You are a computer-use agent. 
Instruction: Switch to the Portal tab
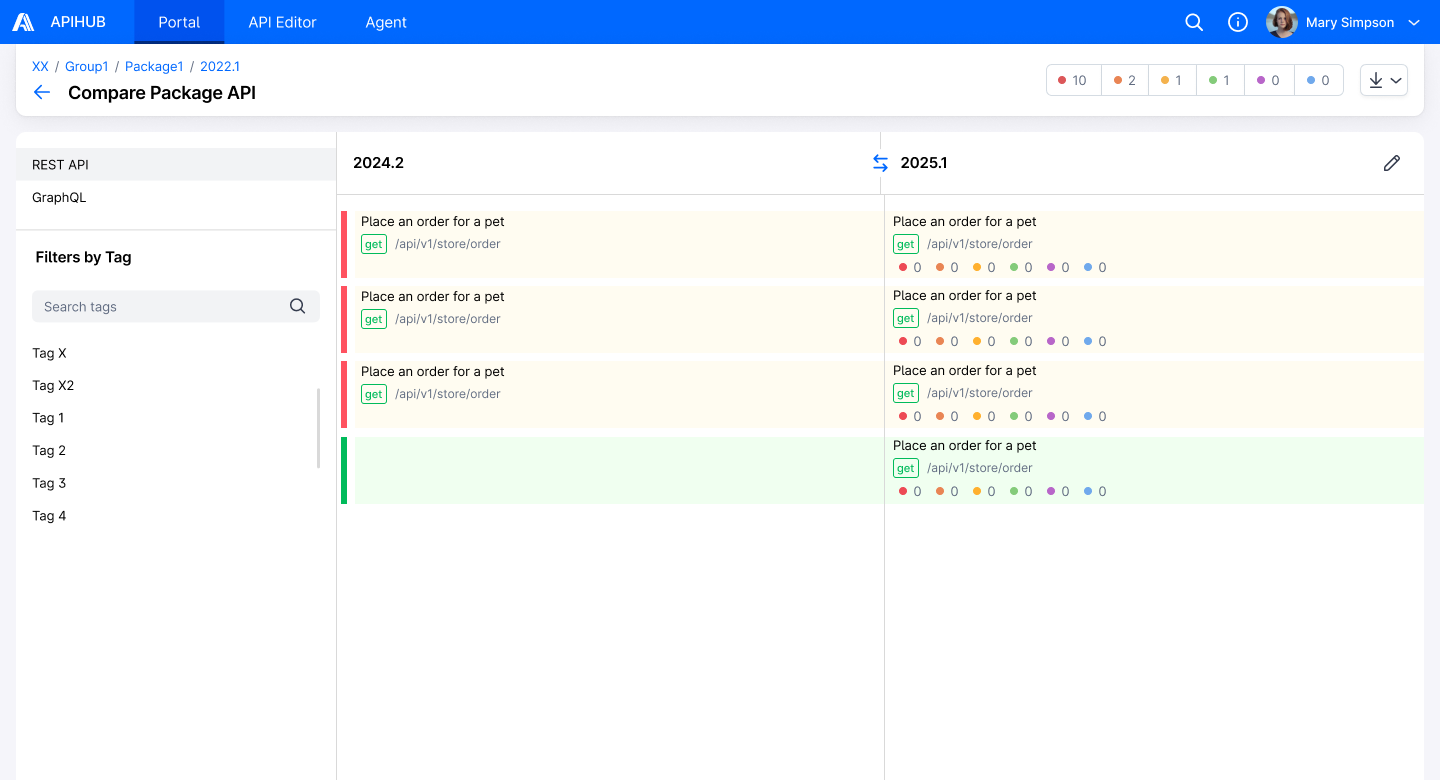click(x=179, y=22)
